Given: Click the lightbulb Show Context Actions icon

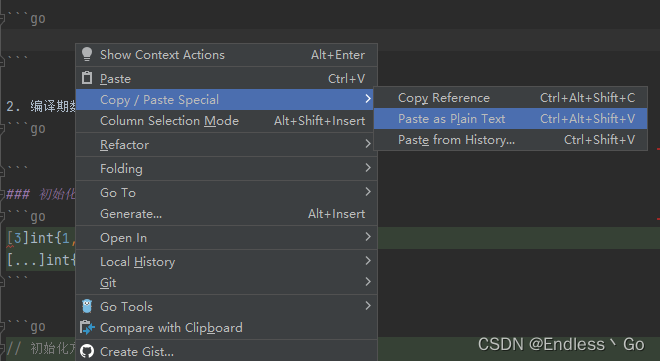Looking at the screenshot, I should tap(87, 54).
